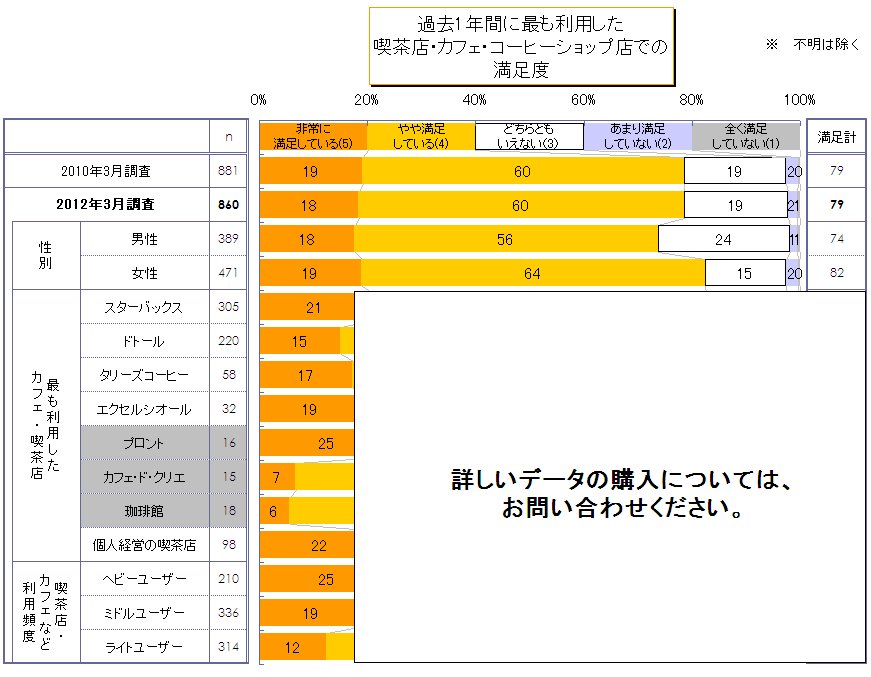This screenshot has height=677, width=871.
Task: Select the ドトール row label
Action: pyautogui.click(x=143, y=341)
